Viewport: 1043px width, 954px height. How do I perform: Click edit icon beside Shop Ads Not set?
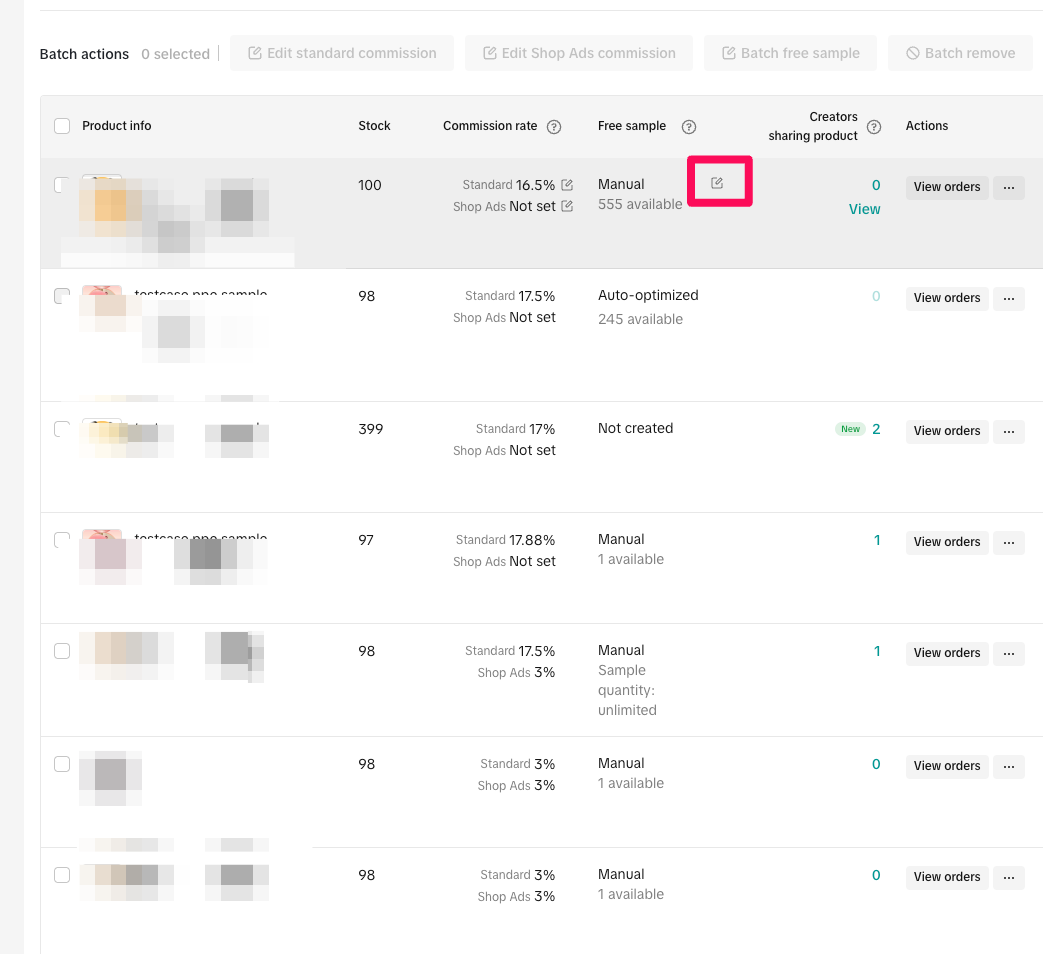click(567, 206)
